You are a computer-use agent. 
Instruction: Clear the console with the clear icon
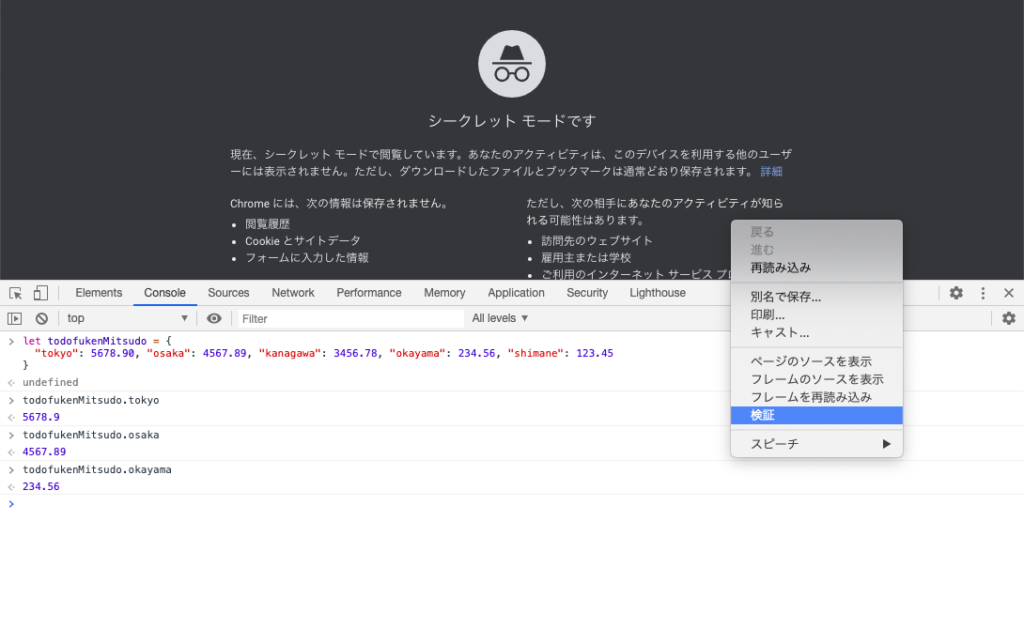coord(42,318)
